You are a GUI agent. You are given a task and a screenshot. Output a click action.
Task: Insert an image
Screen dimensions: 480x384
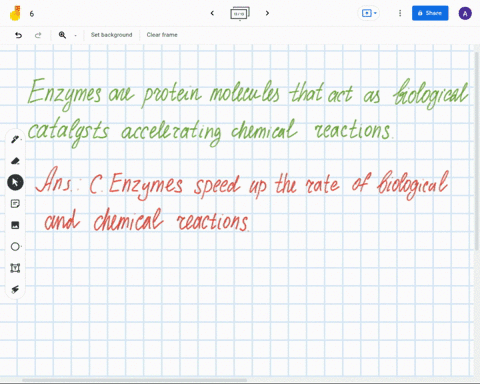[x=15, y=225]
